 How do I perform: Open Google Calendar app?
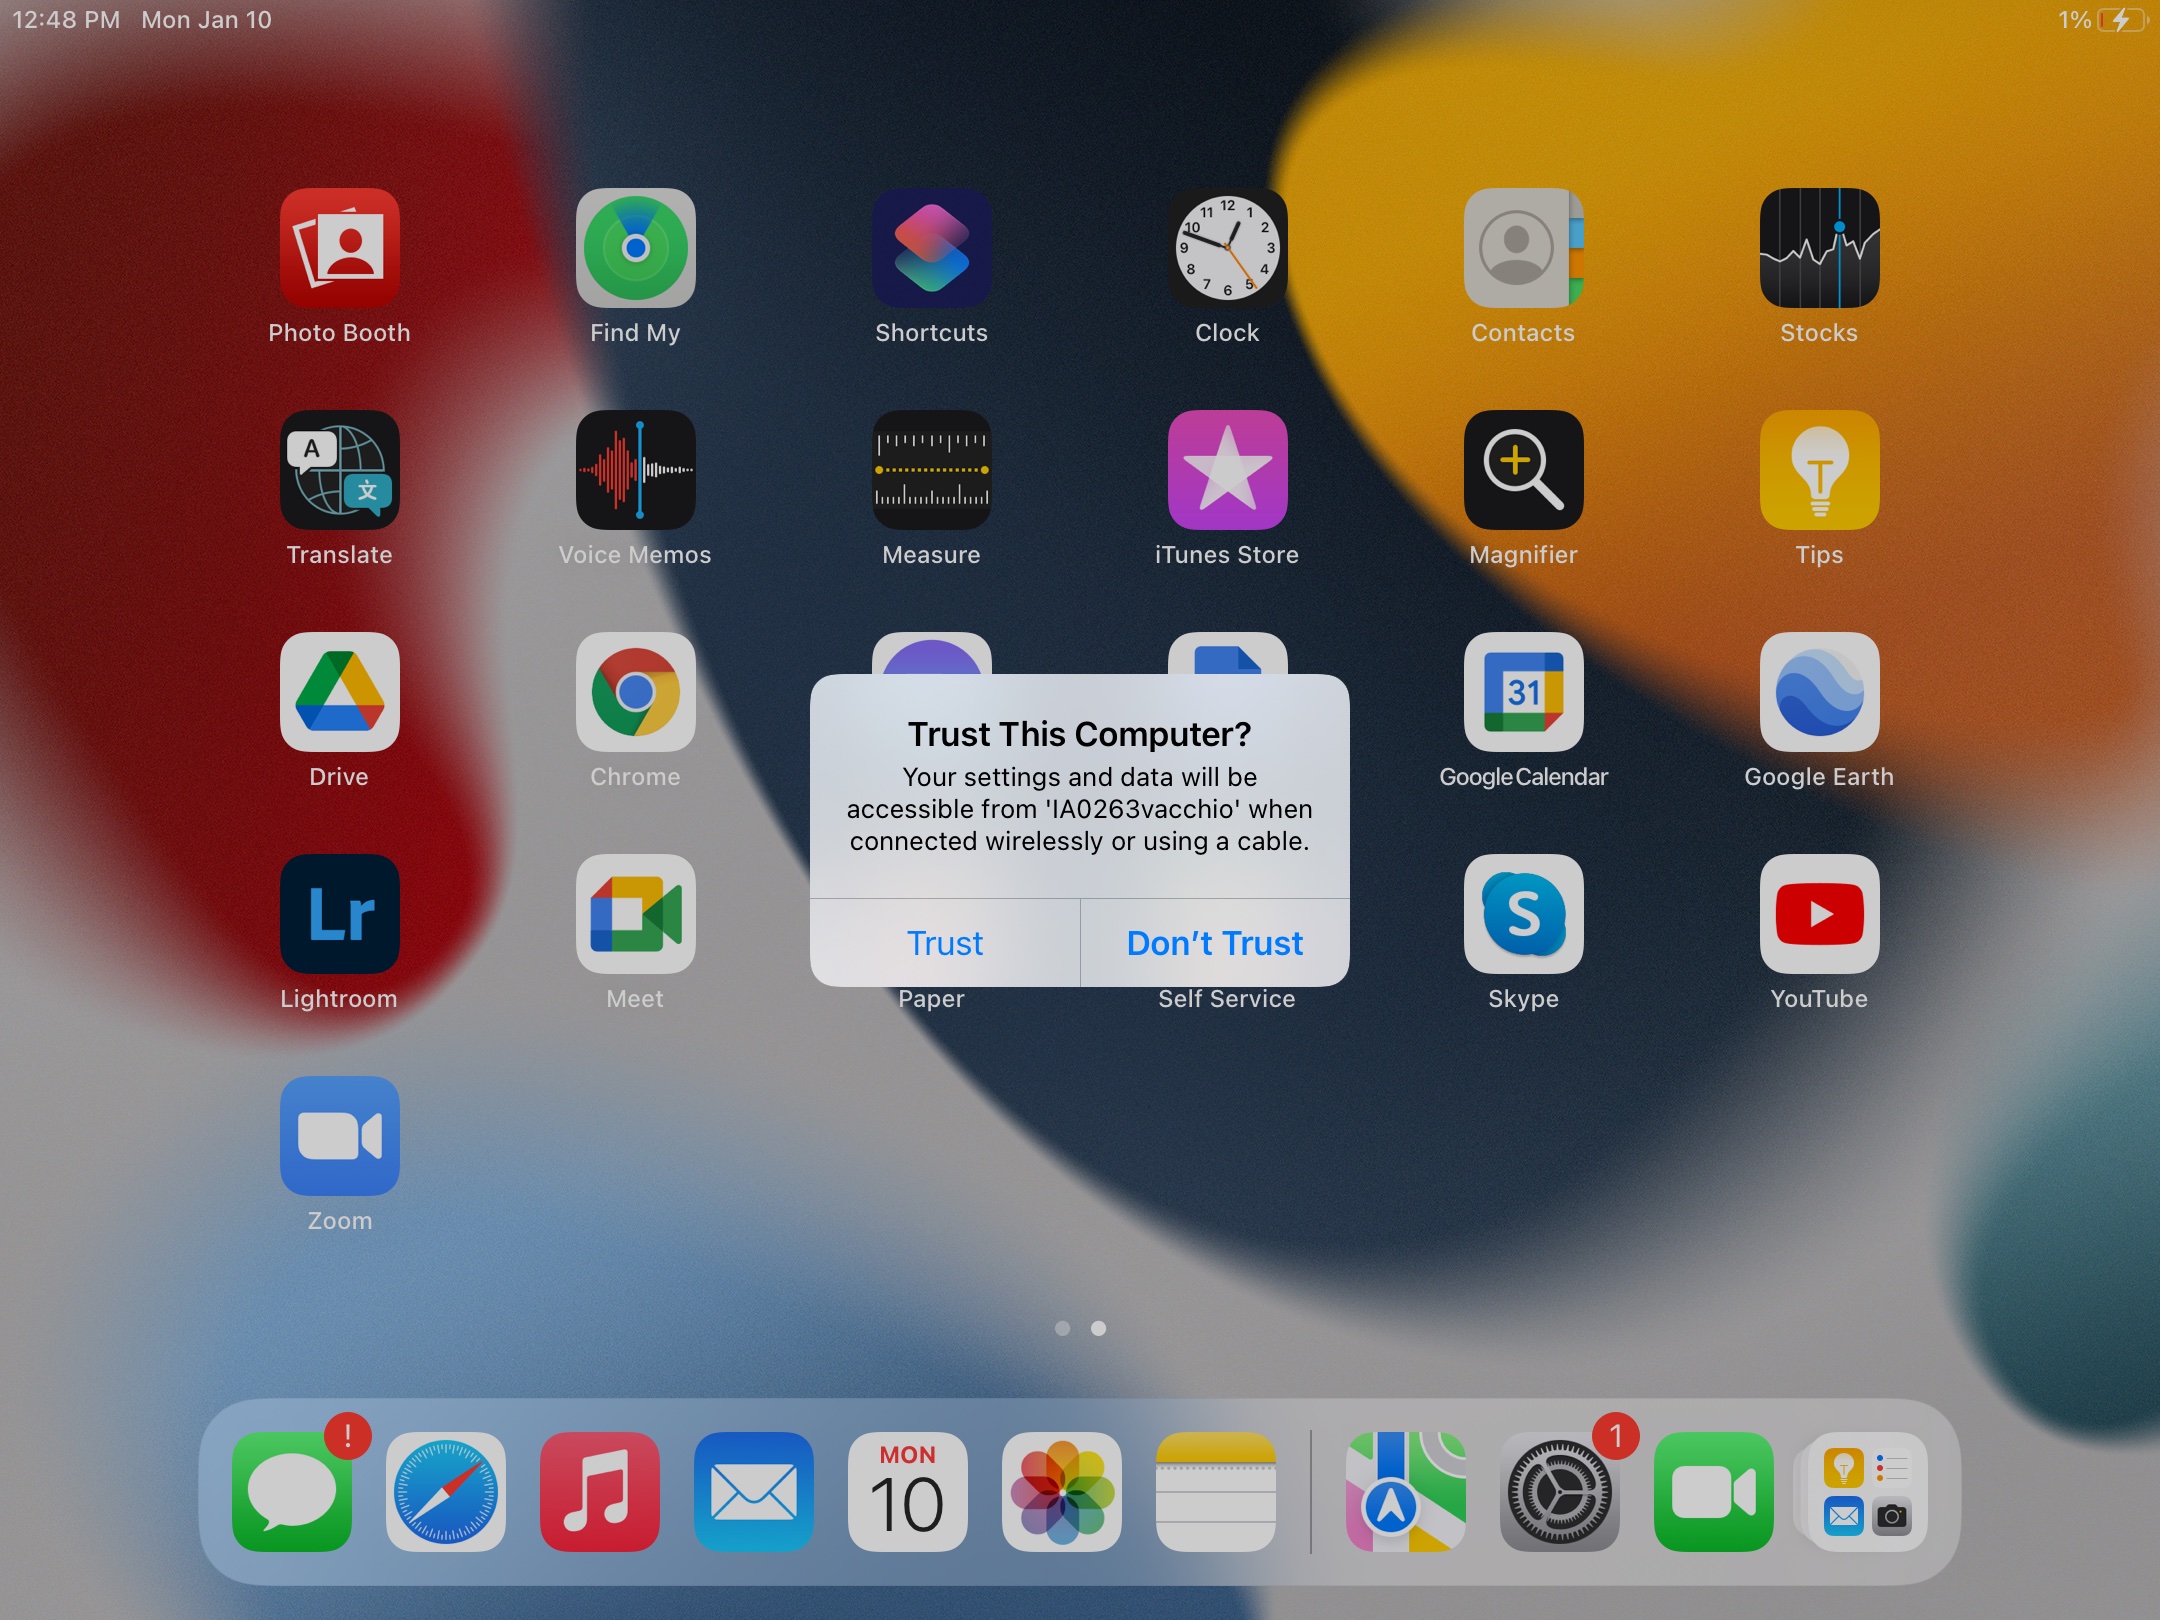[x=1523, y=692]
